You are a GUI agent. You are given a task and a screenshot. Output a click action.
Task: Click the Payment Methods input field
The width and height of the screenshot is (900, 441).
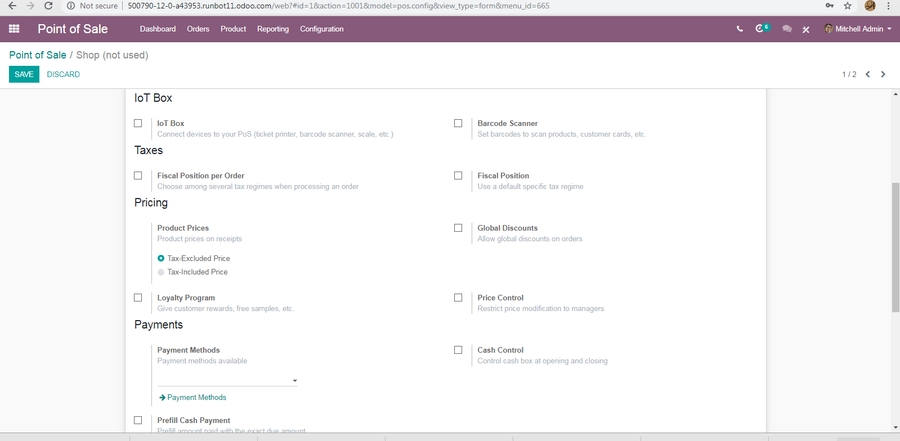point(227,380)
